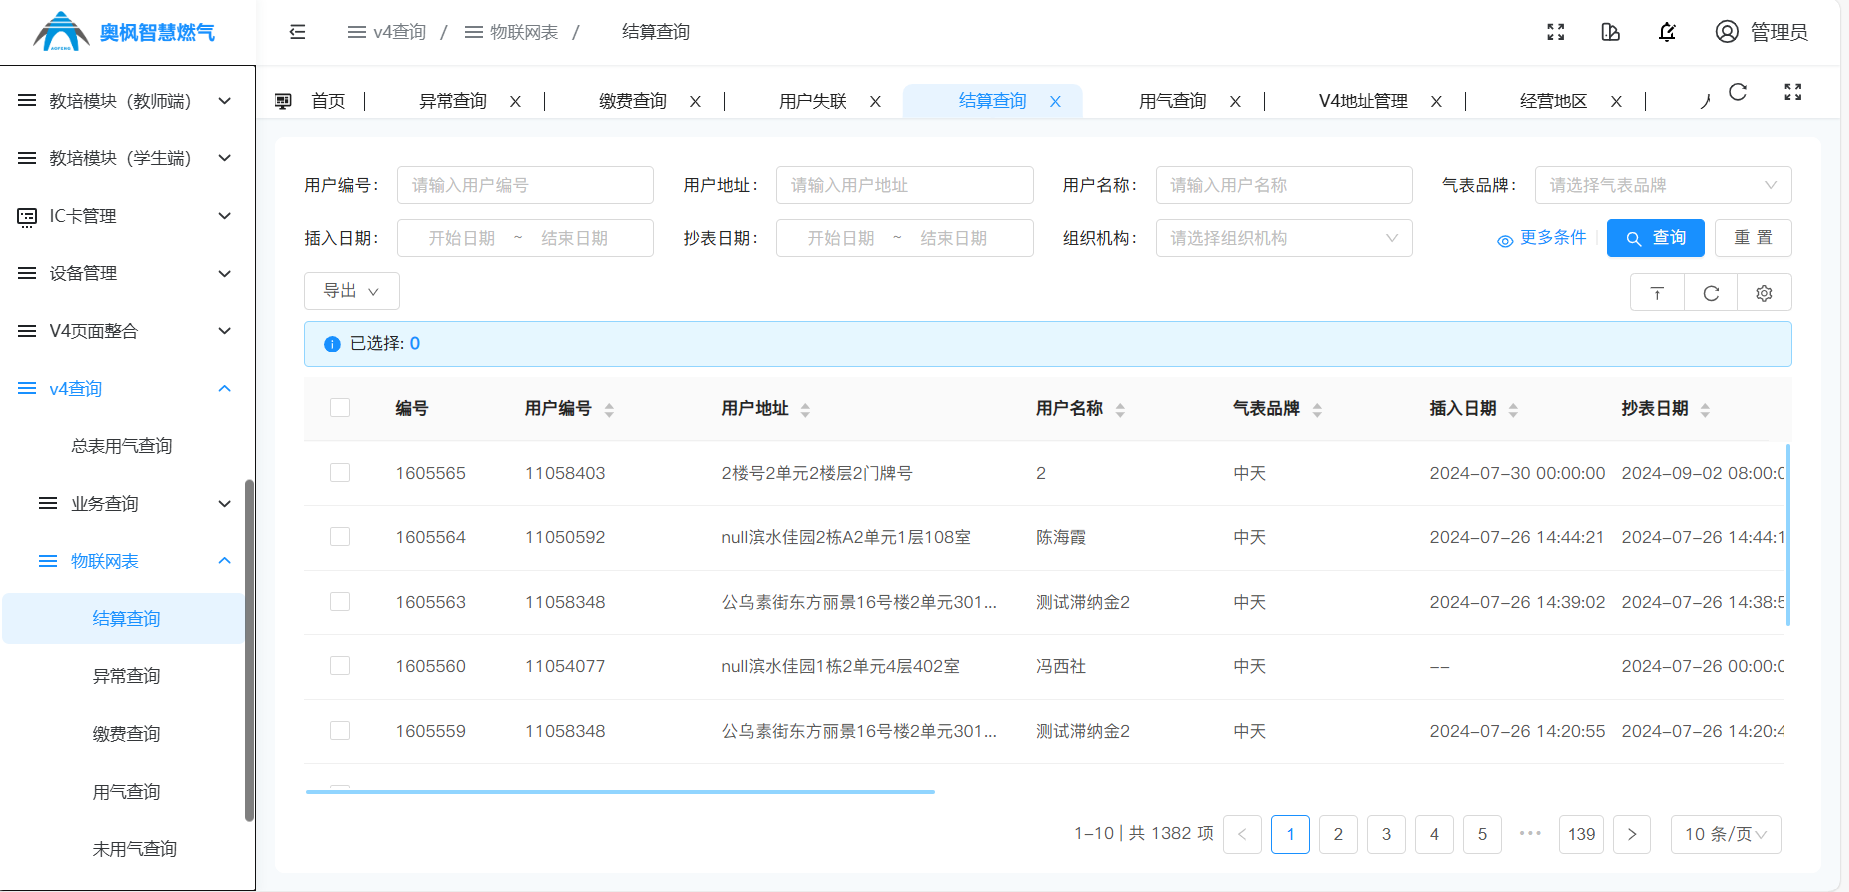Check row 1605564 checkbox
Image resolution: width=1849 pixels, height=892 pixels.
[340, 537]
